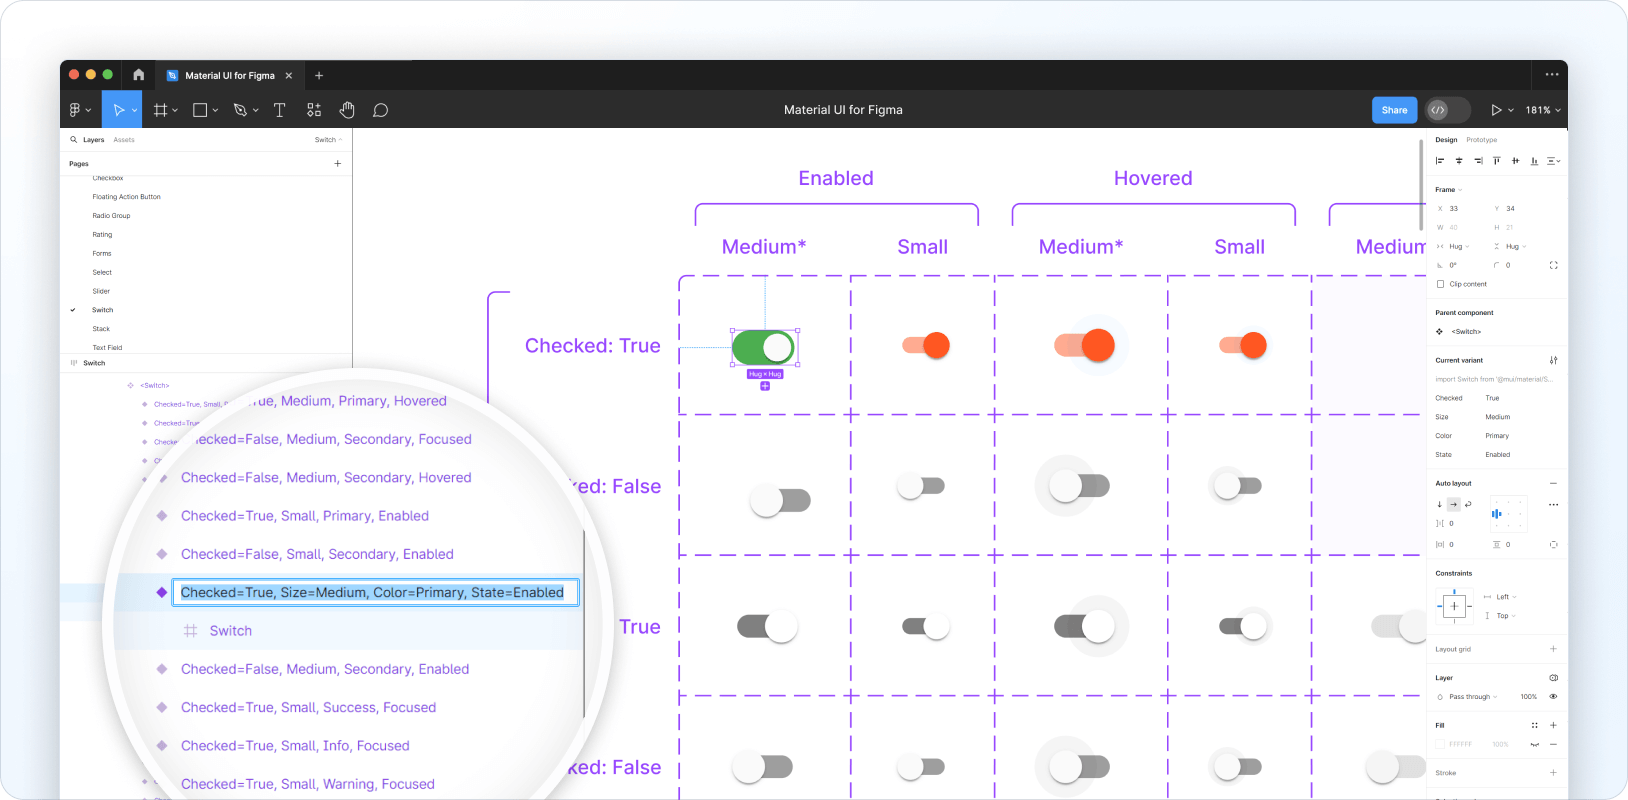
Task: Expand the Pen tool options arrow
Action: point(256,111)
